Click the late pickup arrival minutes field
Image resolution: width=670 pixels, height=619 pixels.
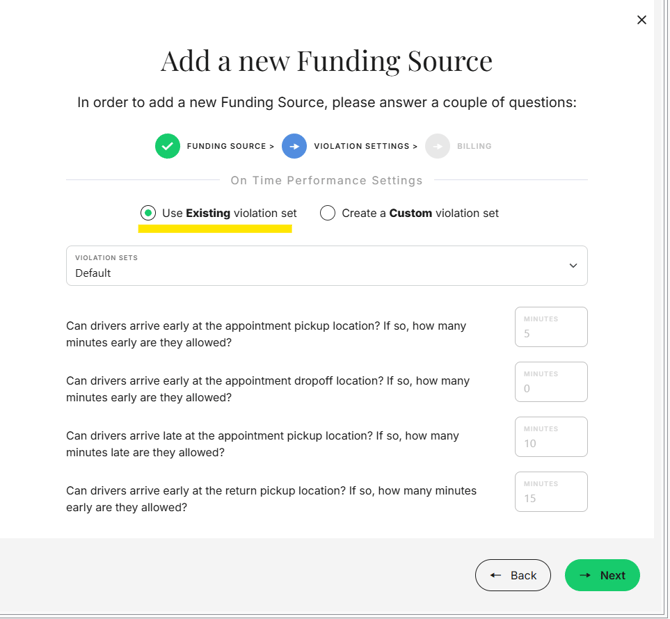[551, 437]
